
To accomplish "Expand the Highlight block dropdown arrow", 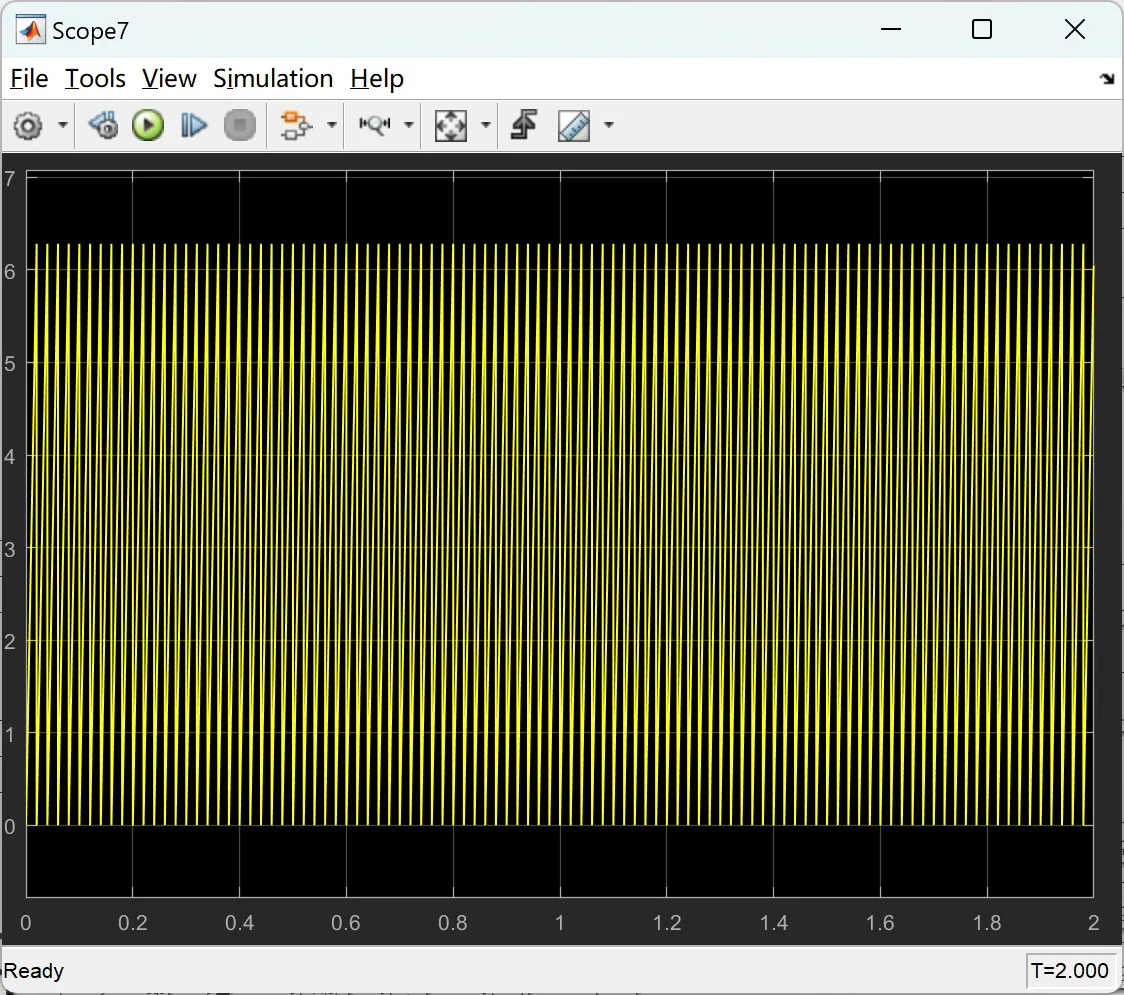I will tap(331, 125).
